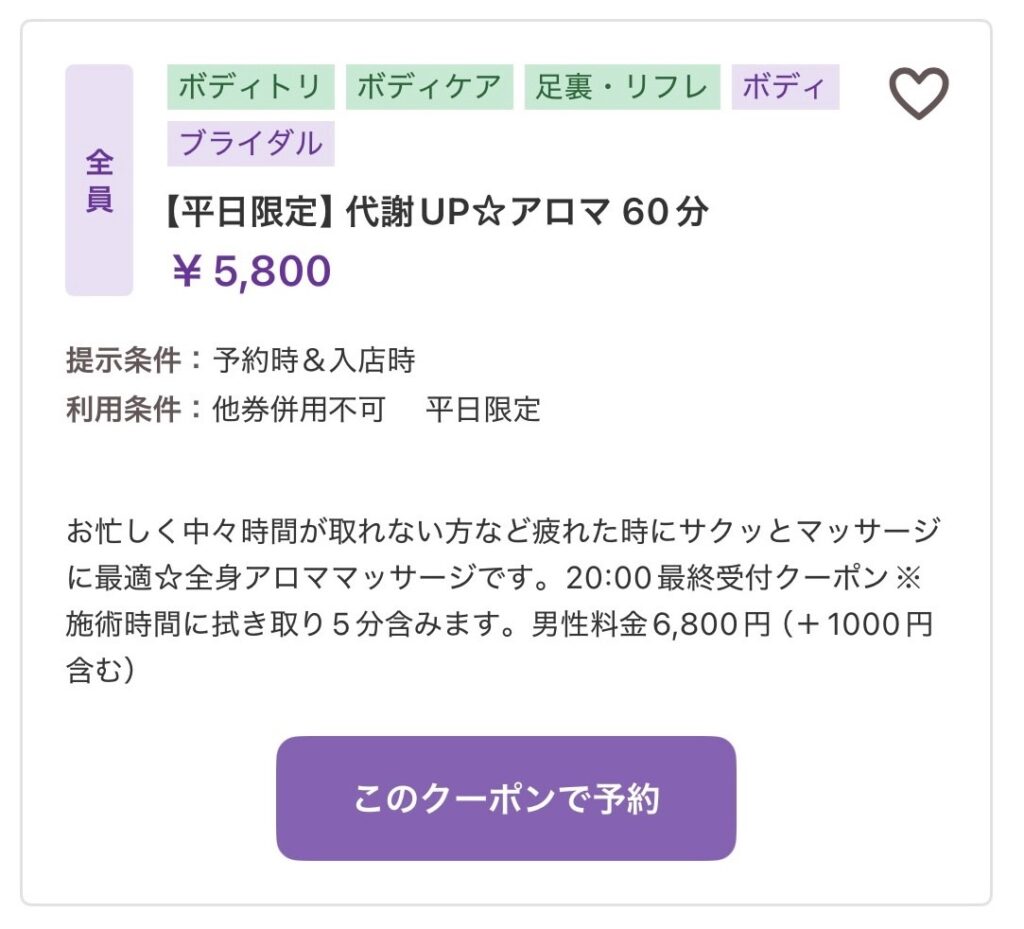Click the 提示条件 line

240,360
